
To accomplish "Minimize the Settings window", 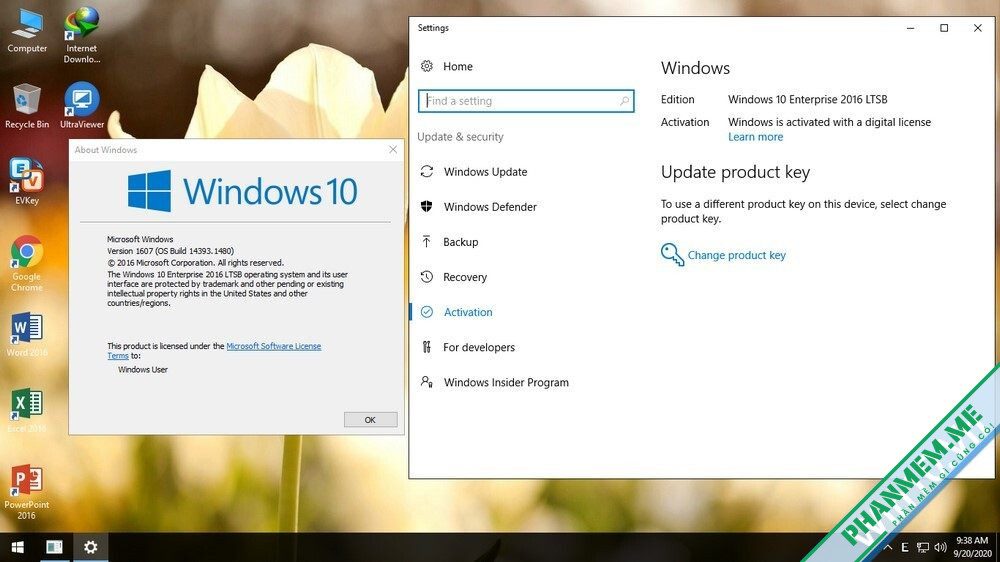I will coord(911,28).
